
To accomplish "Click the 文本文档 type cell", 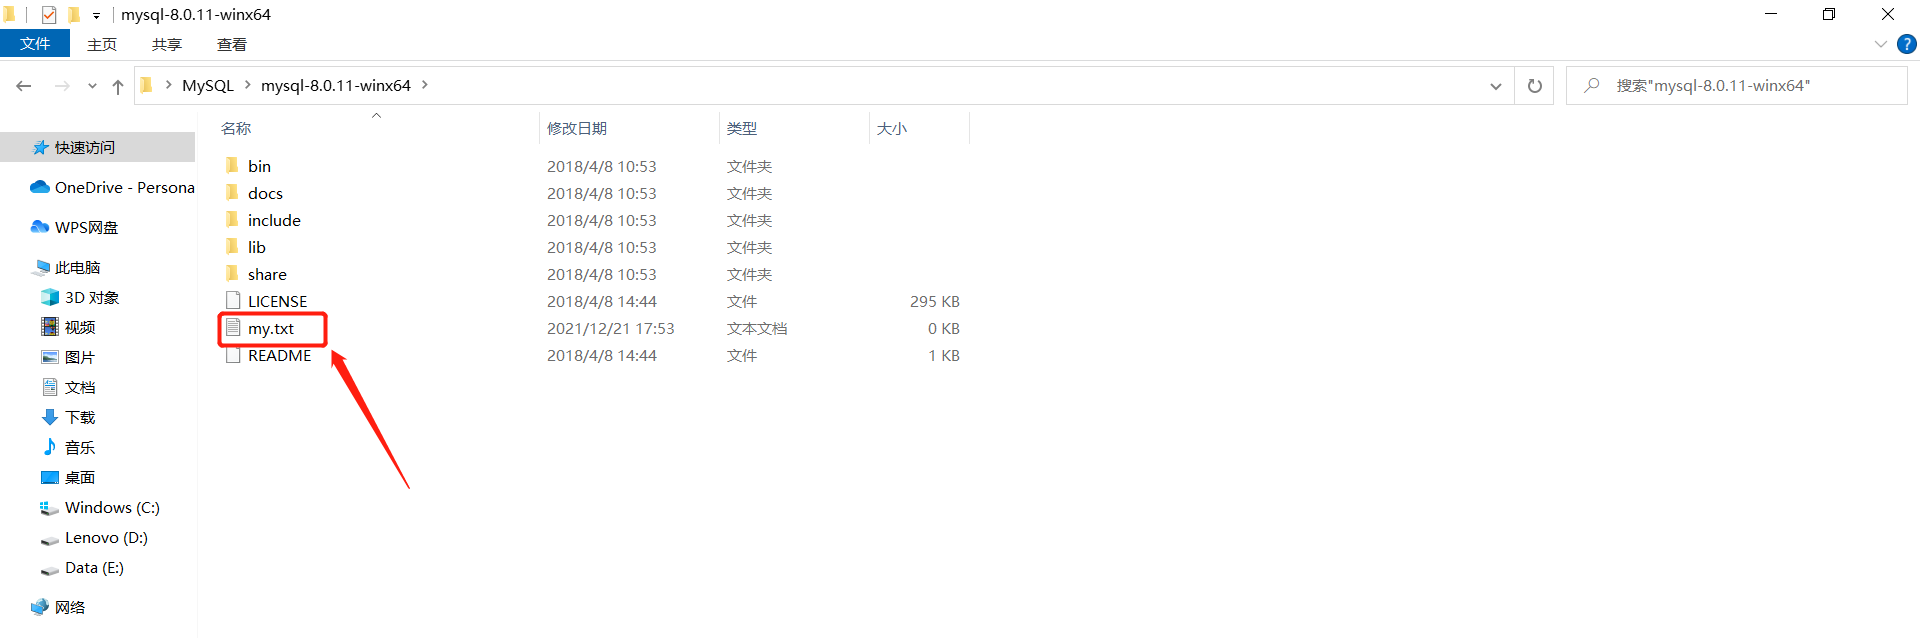I will [757, 328].
